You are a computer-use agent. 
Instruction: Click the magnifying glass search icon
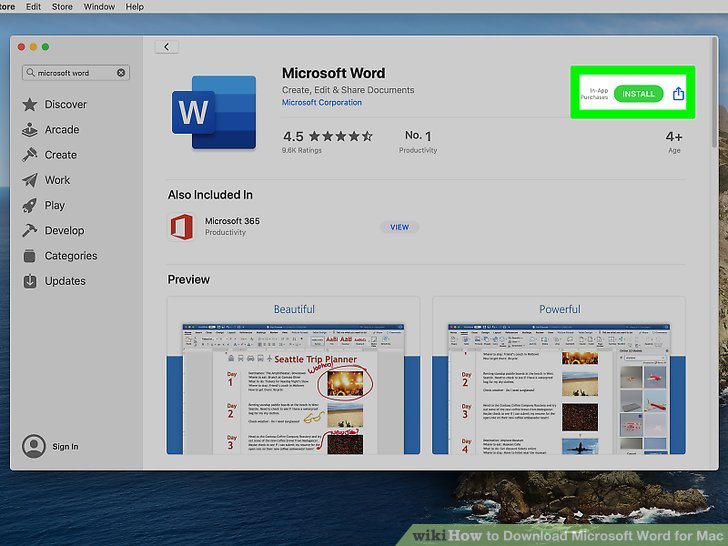tap(31, 73)
